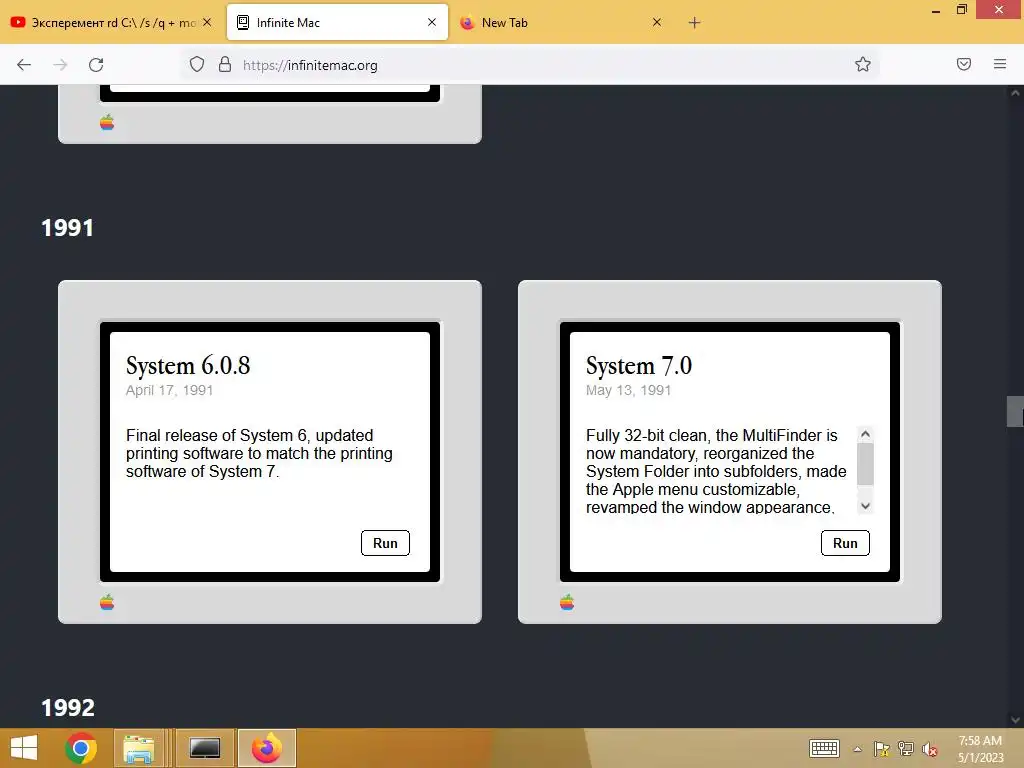Show hidden tray icons
Screen dimensions: 1024x768
click(x=857, y=749)
